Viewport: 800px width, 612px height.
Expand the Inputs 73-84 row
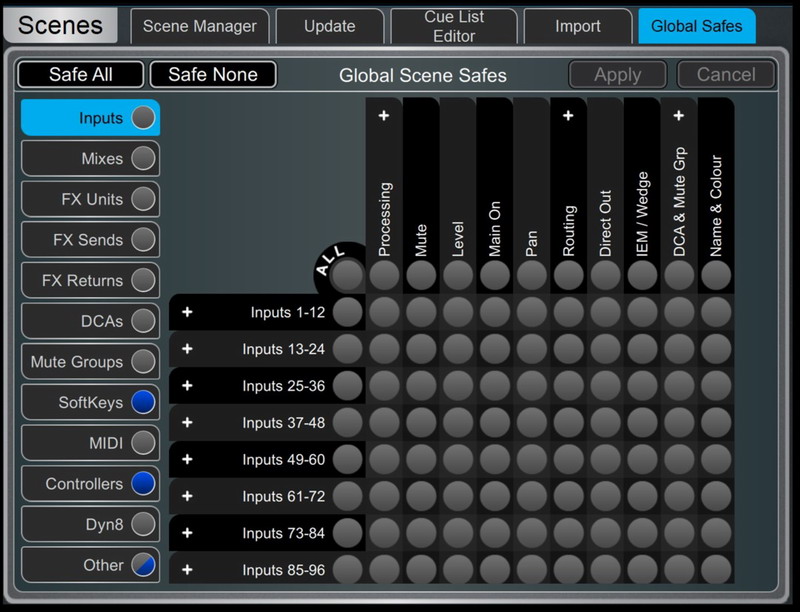[187, 532]
